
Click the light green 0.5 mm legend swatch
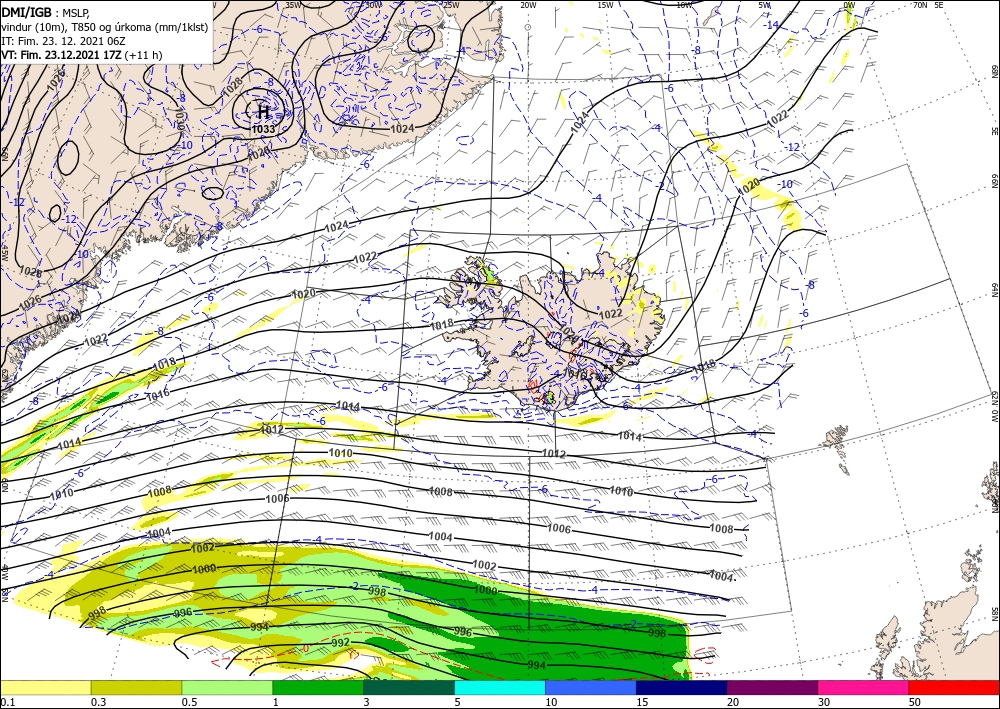(x=227, y=687)
